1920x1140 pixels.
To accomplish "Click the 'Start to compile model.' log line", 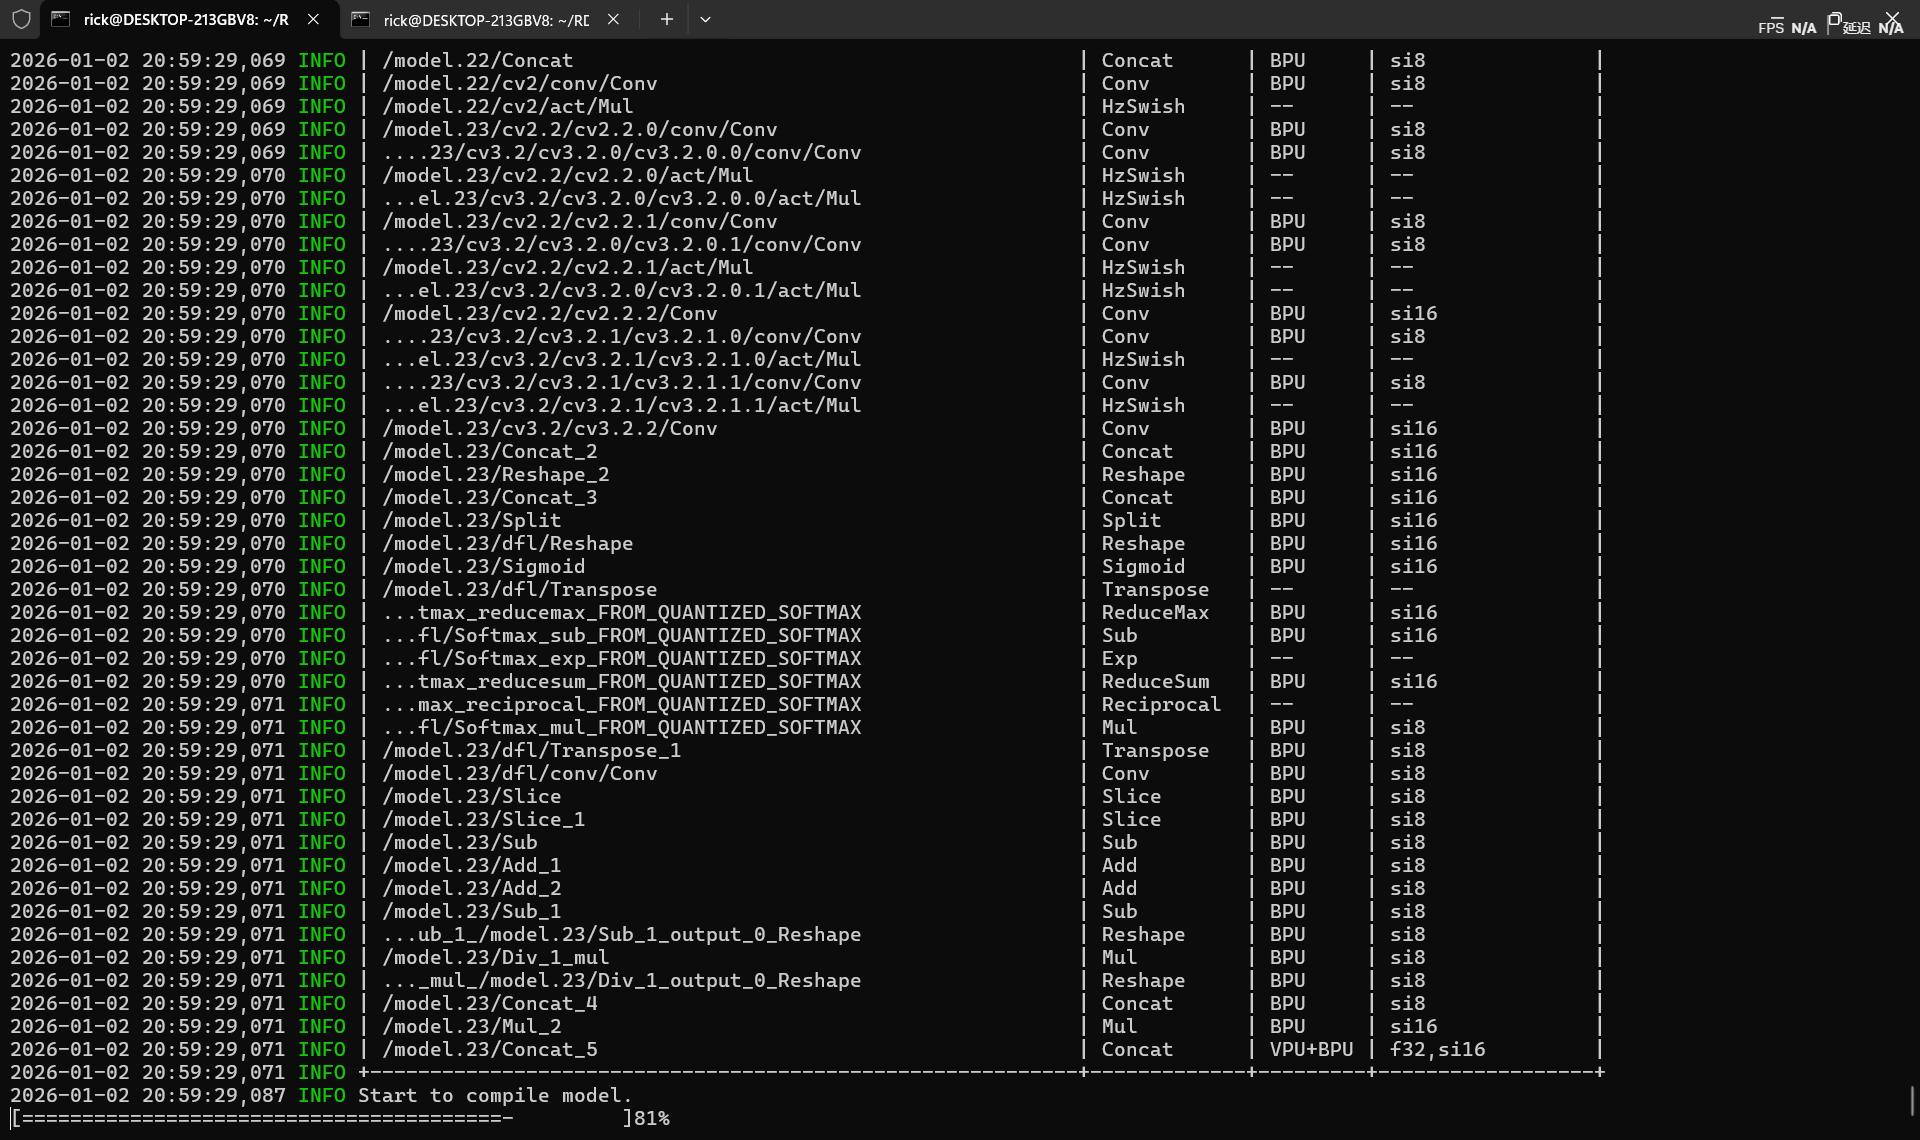I will [x=495, y=1095].
